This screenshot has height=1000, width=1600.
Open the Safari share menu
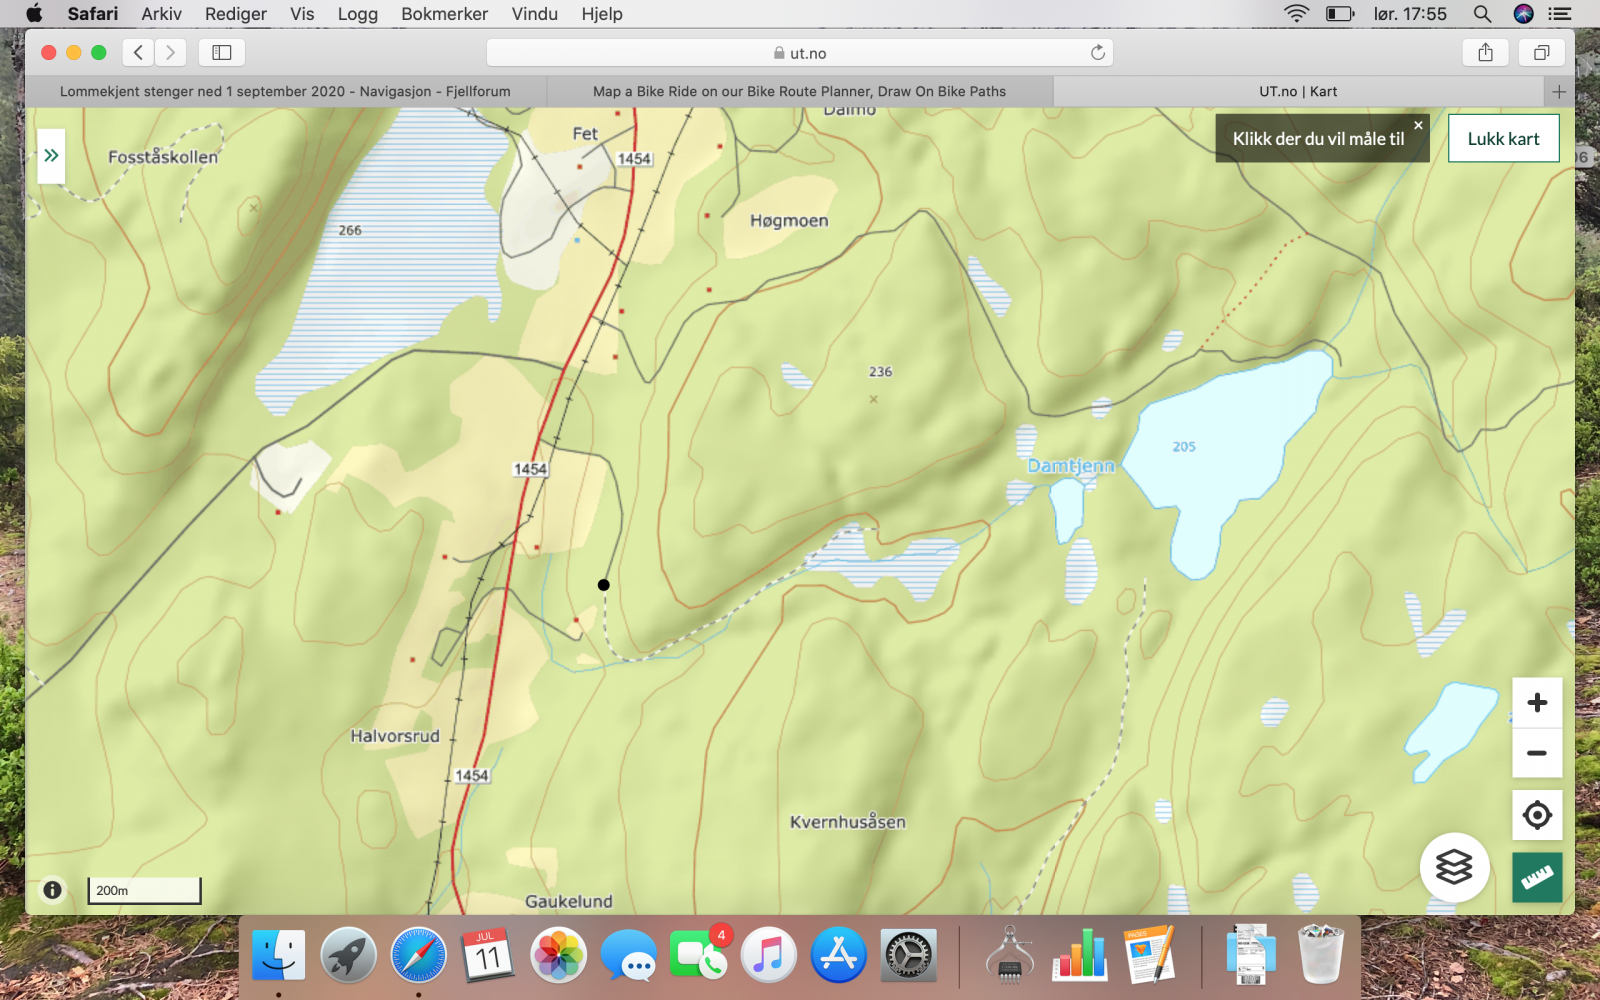(x=1485, y=53)
